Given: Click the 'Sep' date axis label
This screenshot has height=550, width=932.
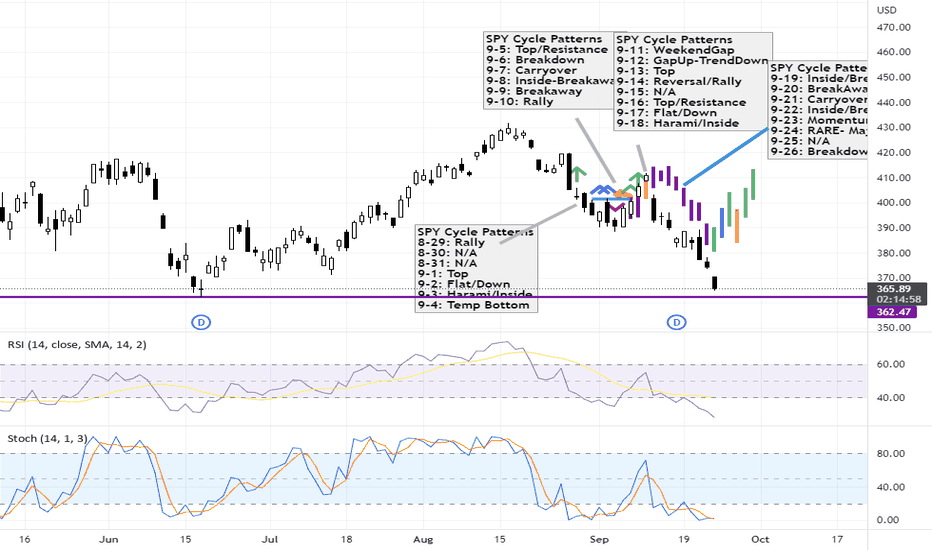Looking at the screenshot, I should pos(599,539).
